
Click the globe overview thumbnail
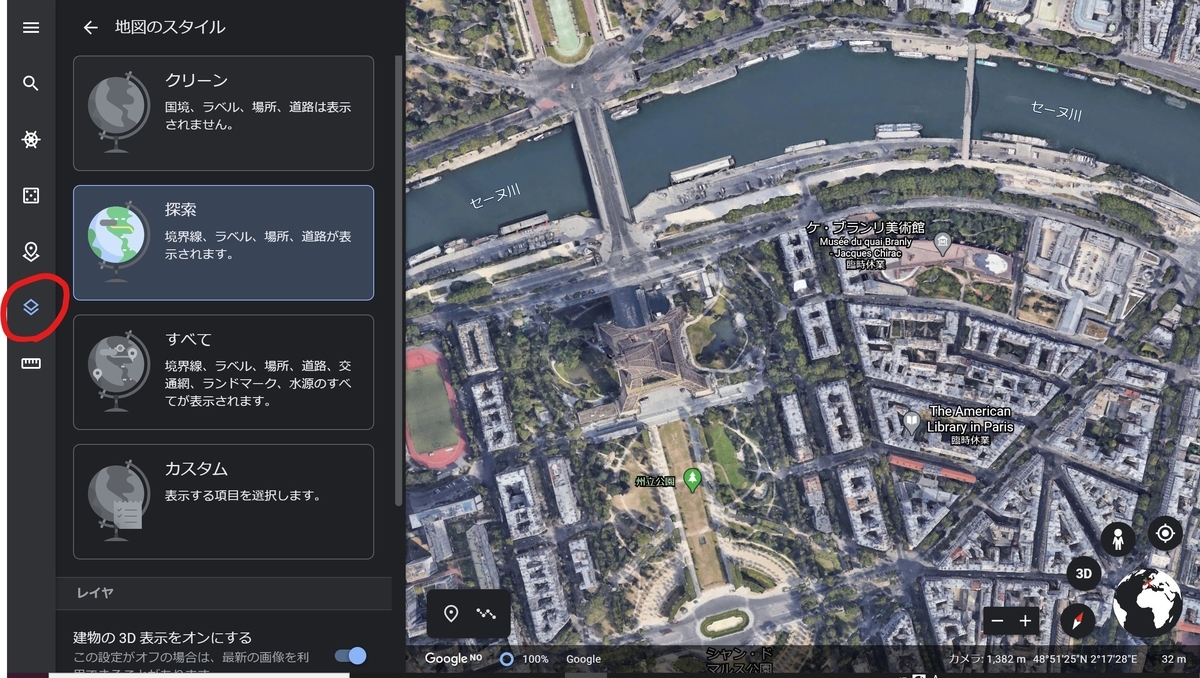(1150, 601)
